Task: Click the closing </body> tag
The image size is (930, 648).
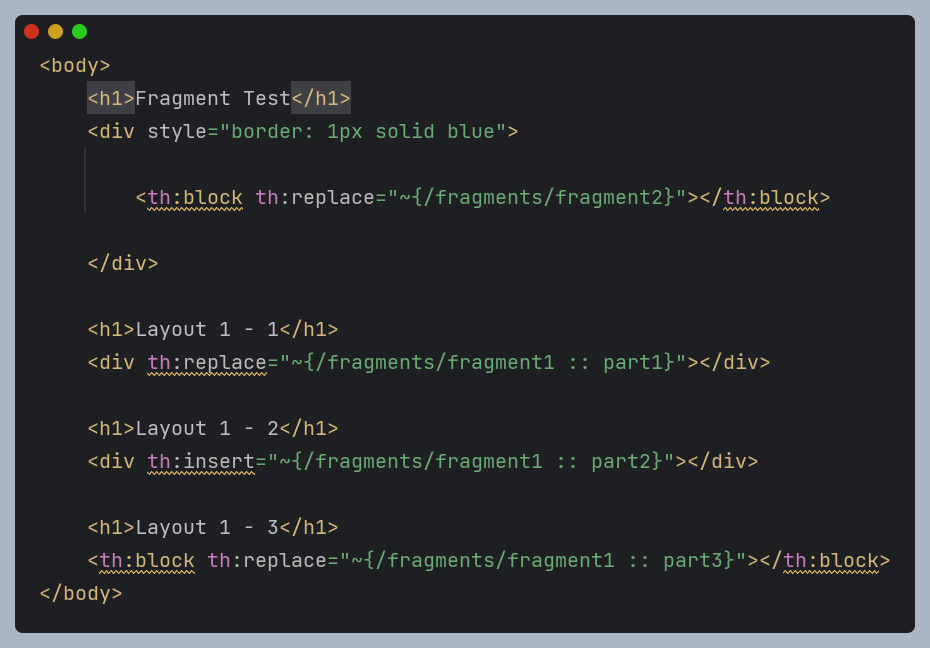Action: (x=81, y=593)
